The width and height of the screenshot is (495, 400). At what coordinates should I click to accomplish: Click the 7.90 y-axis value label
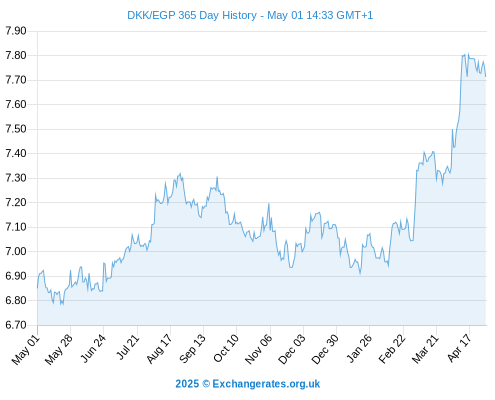point(16,31)
